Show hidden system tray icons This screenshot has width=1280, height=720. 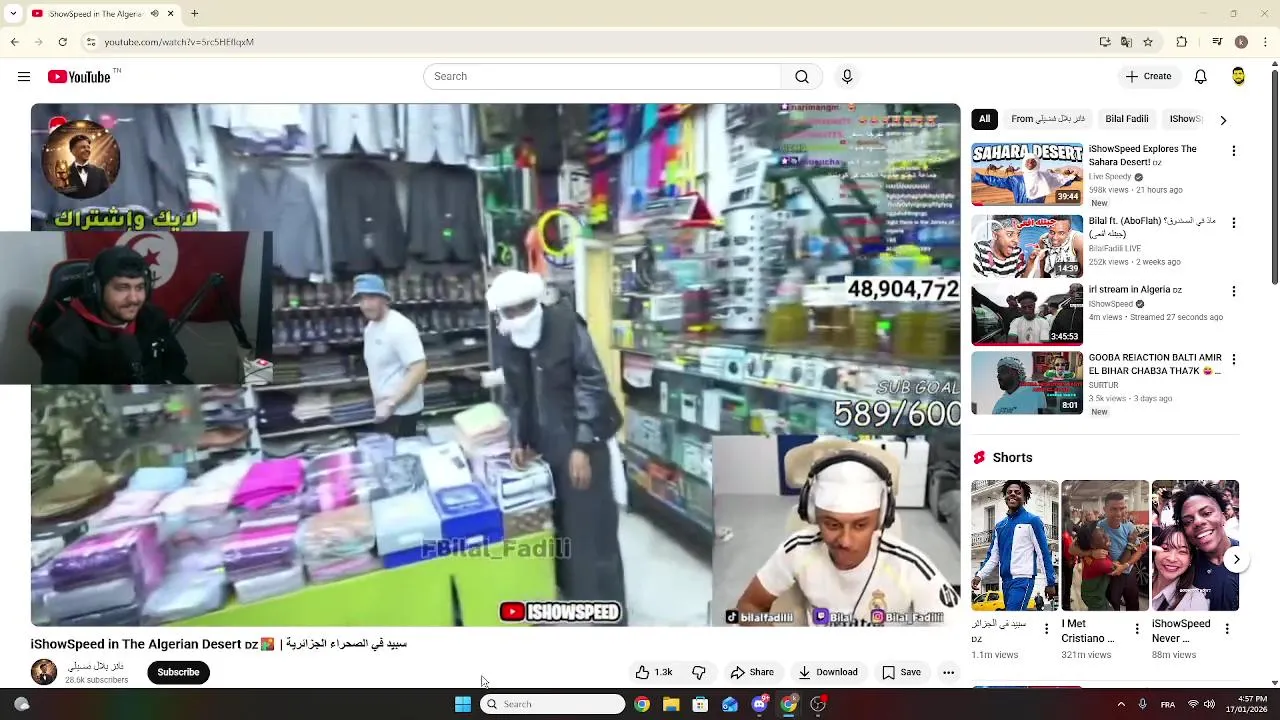click(1121, 704)
